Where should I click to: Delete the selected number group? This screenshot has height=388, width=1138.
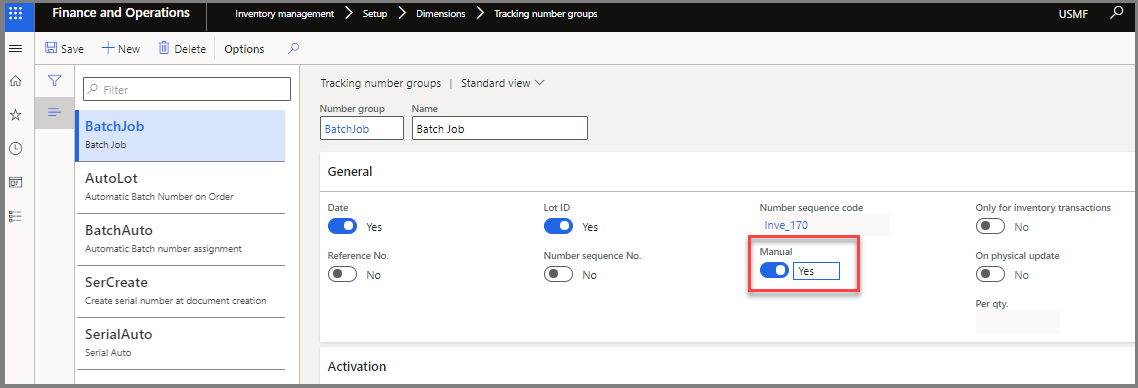click(182, 49)
